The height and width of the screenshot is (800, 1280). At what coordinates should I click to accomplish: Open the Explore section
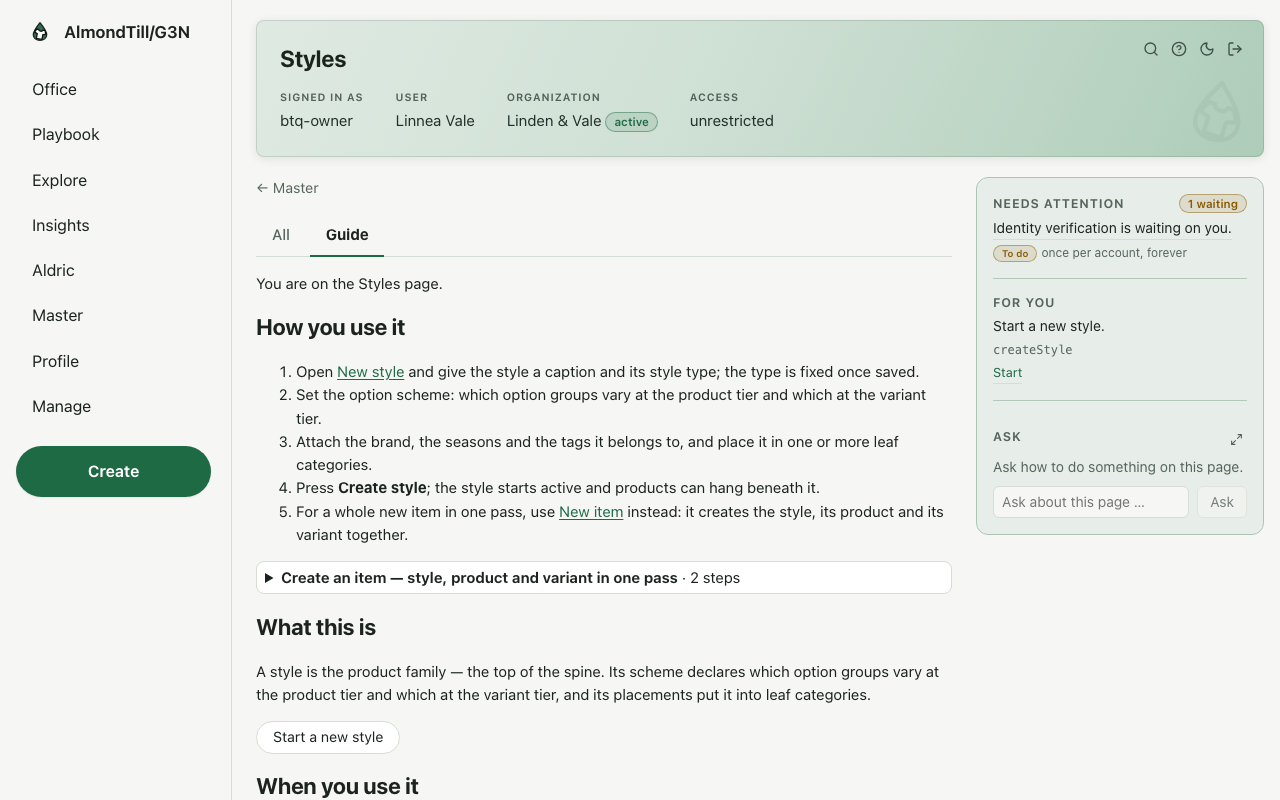pyautogui.click(x=59, y=180)
